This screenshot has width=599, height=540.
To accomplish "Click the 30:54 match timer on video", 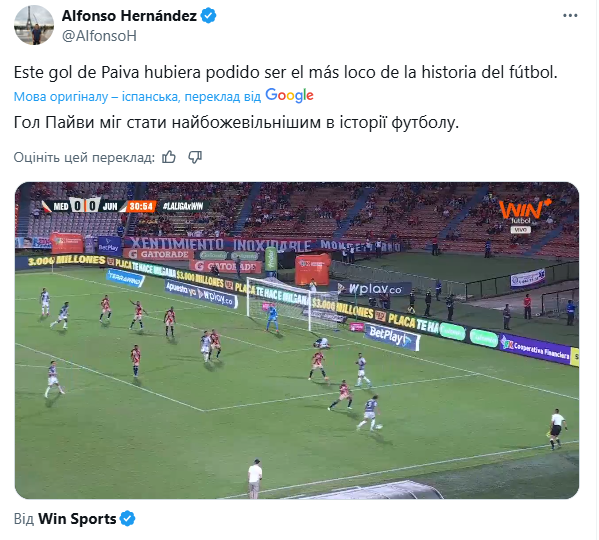I will point(141,206).
